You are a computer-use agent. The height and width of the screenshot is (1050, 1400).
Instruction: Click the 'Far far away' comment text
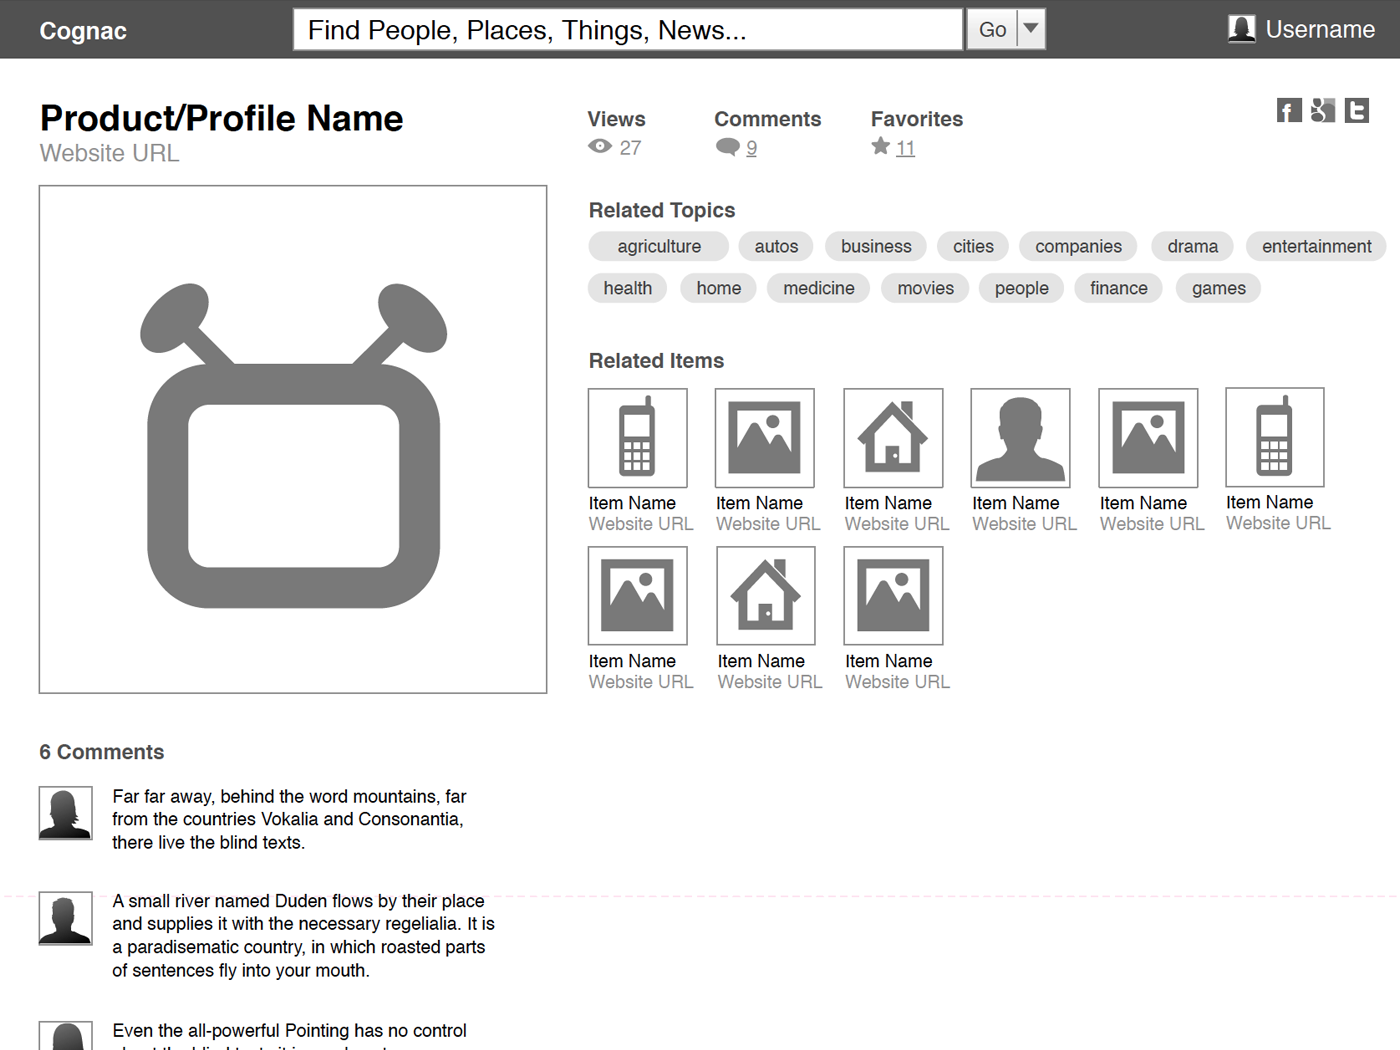point(289,819)
